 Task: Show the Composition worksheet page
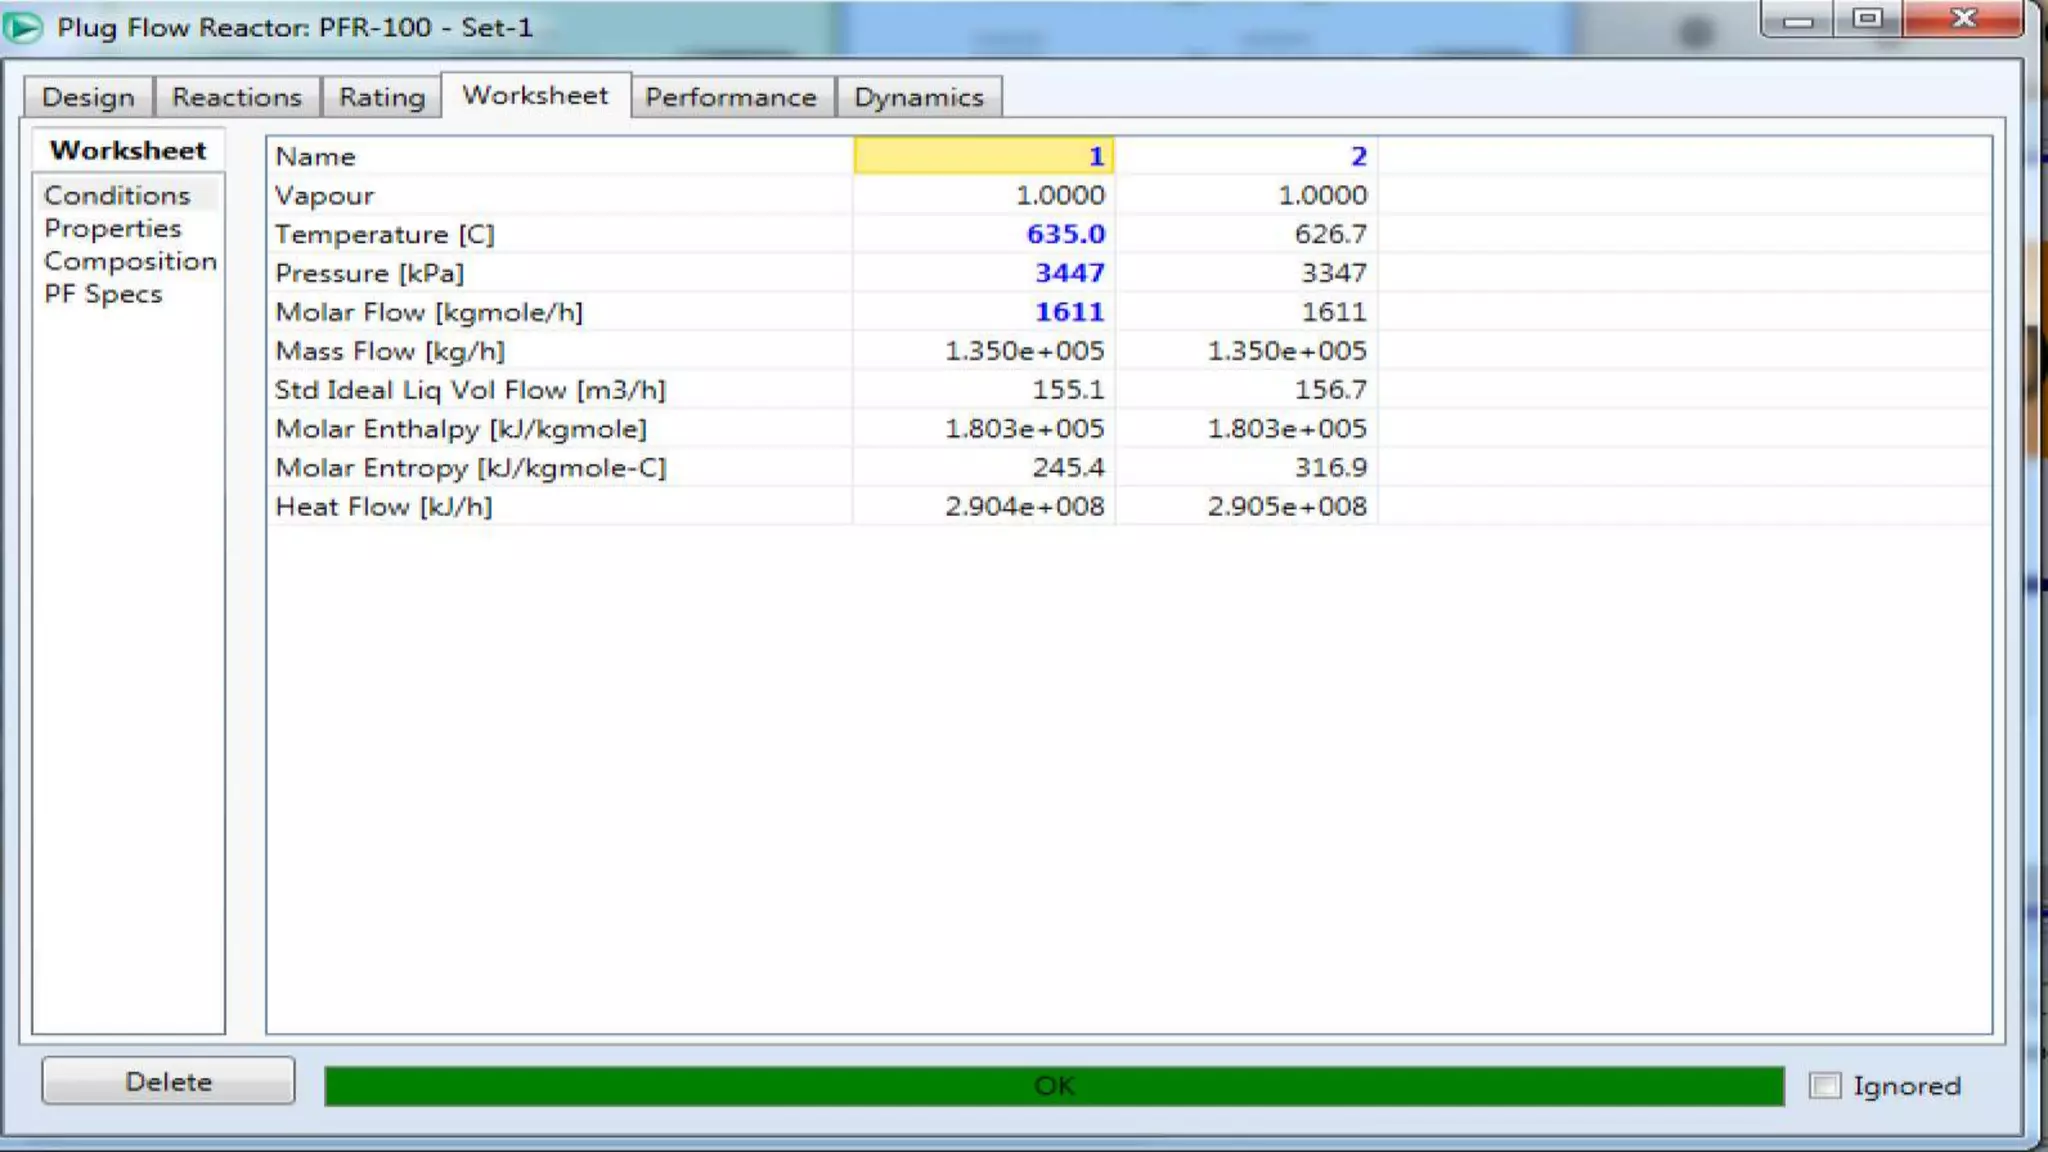click(x=130, y=261)
